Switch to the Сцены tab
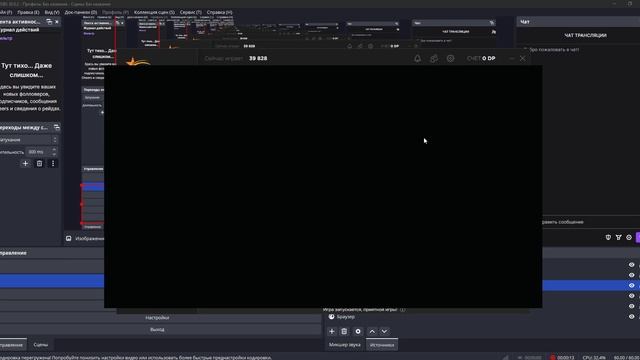The image size is (640, 360). [40, 345]
